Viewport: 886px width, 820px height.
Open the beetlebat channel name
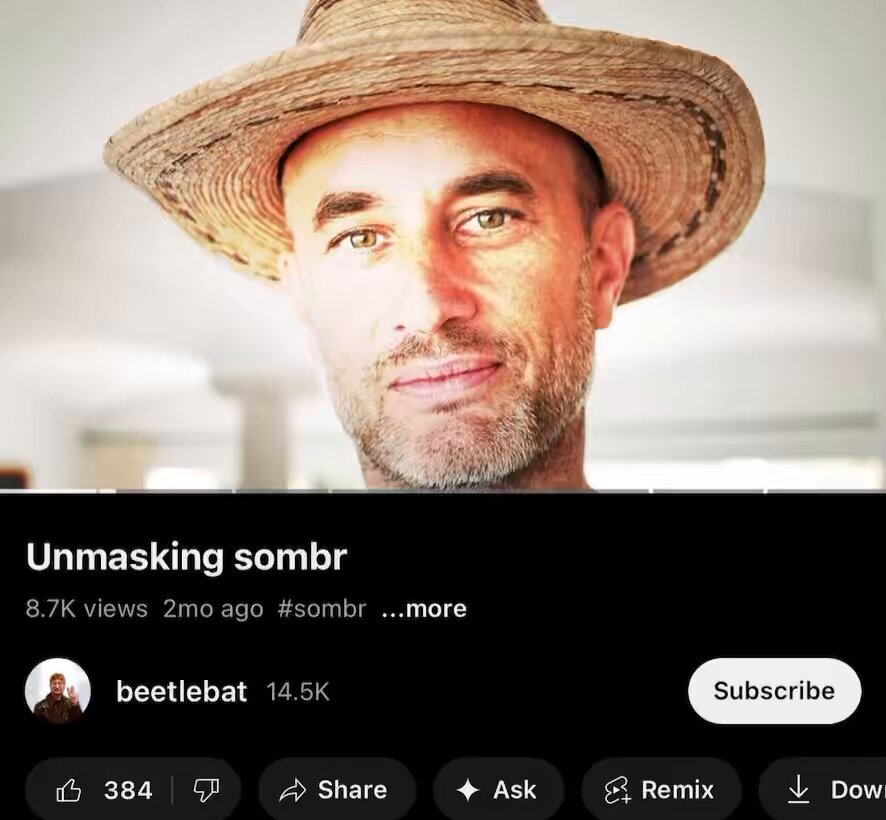(181, 691)
